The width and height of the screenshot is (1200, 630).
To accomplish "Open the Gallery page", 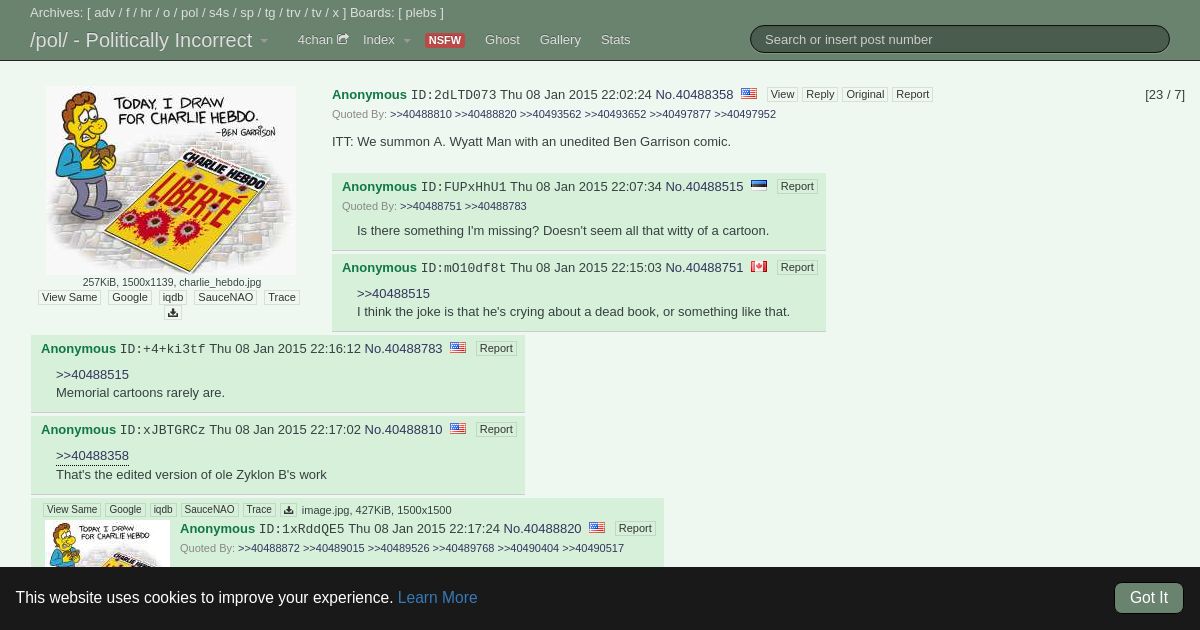I will click(x=560, y=40).
